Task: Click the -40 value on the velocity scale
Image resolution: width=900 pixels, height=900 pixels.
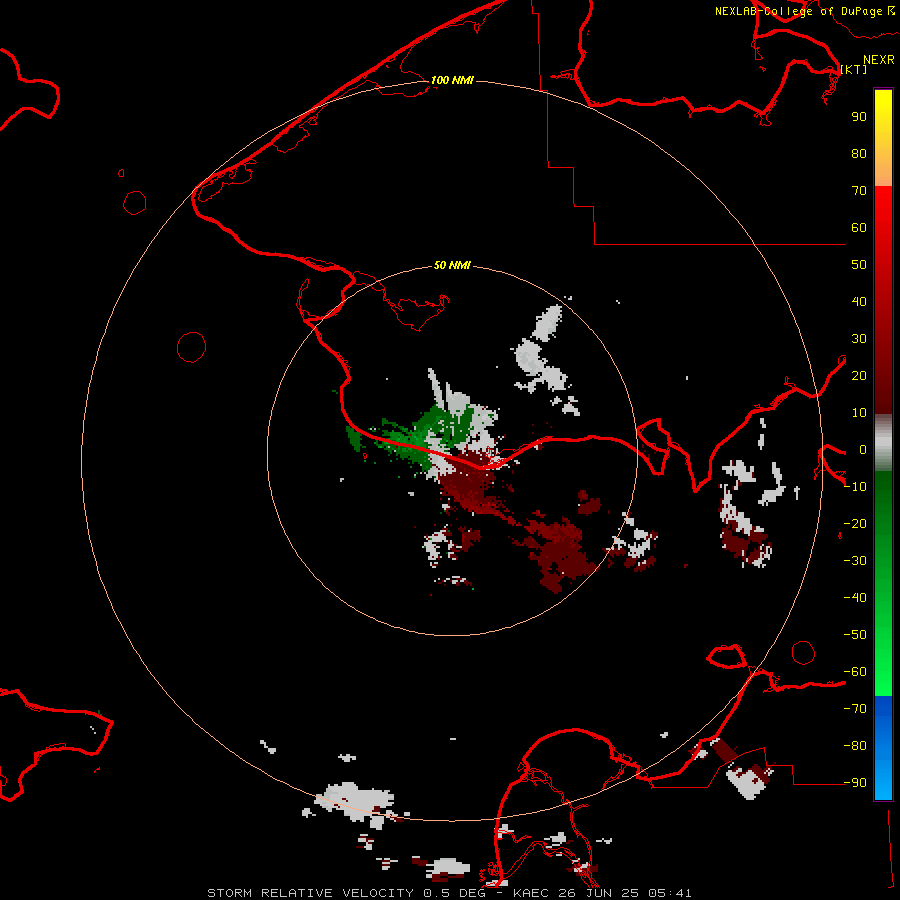Action: [x=855, y=598]
